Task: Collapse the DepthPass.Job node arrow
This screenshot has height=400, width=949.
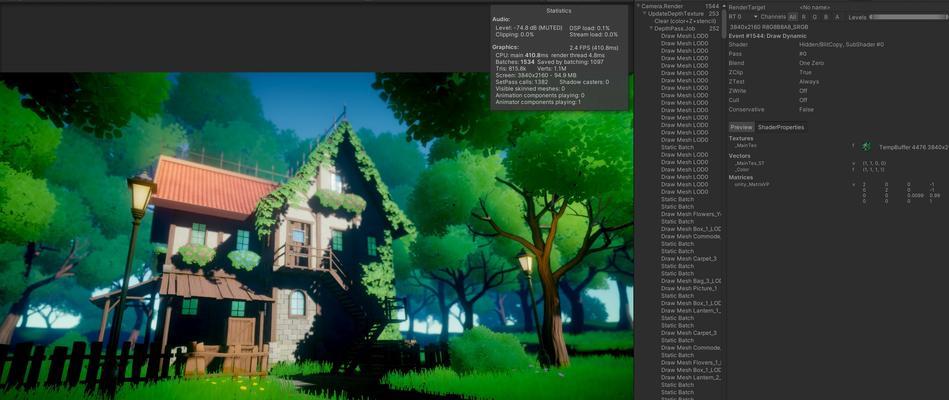Action: (x=652, y=28)
